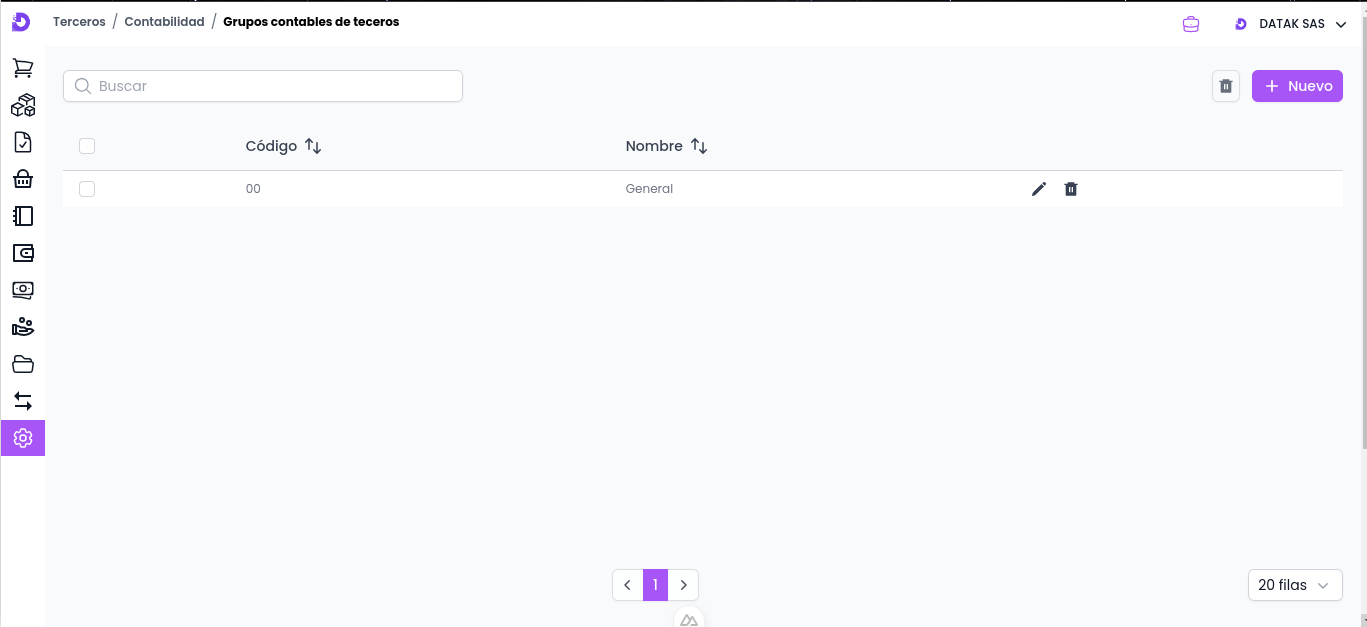Click the Nuevo button
Screen dimensions: 1367x627
click(1297, 86)
